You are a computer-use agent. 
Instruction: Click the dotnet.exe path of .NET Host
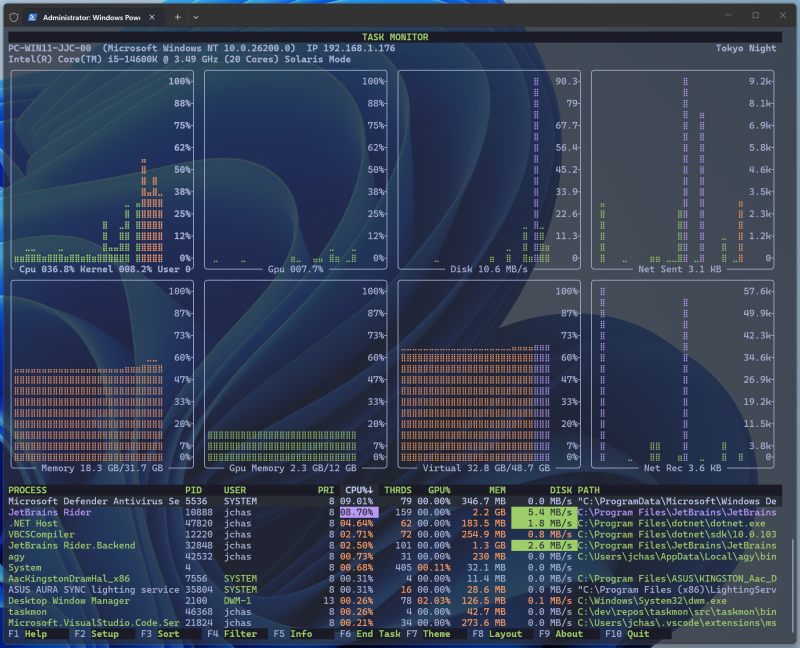(x=671, y=524)
